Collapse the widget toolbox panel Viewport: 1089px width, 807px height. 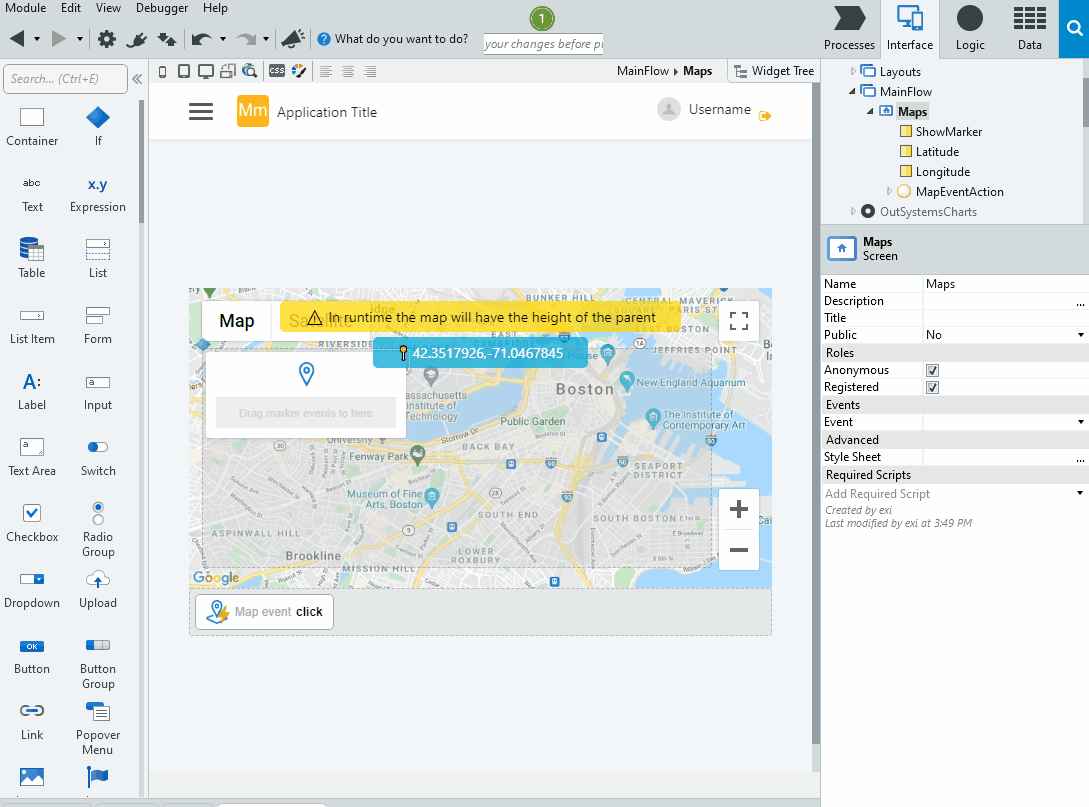pyautogui.click(x=137, y=79)
